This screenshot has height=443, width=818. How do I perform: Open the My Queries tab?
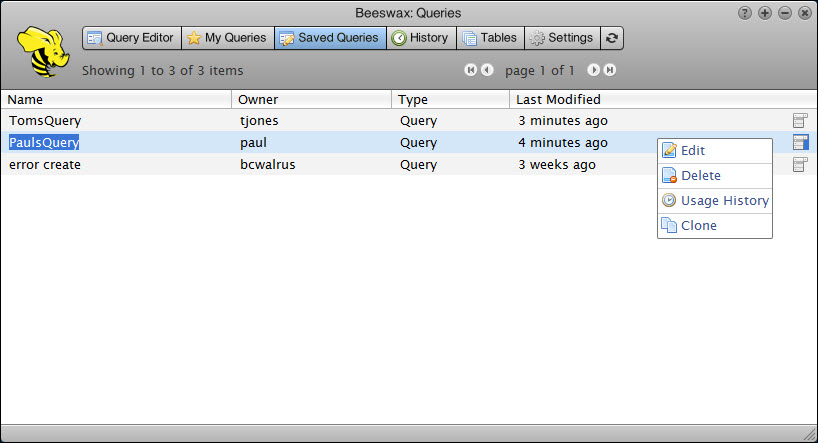(x=227, y=38)
